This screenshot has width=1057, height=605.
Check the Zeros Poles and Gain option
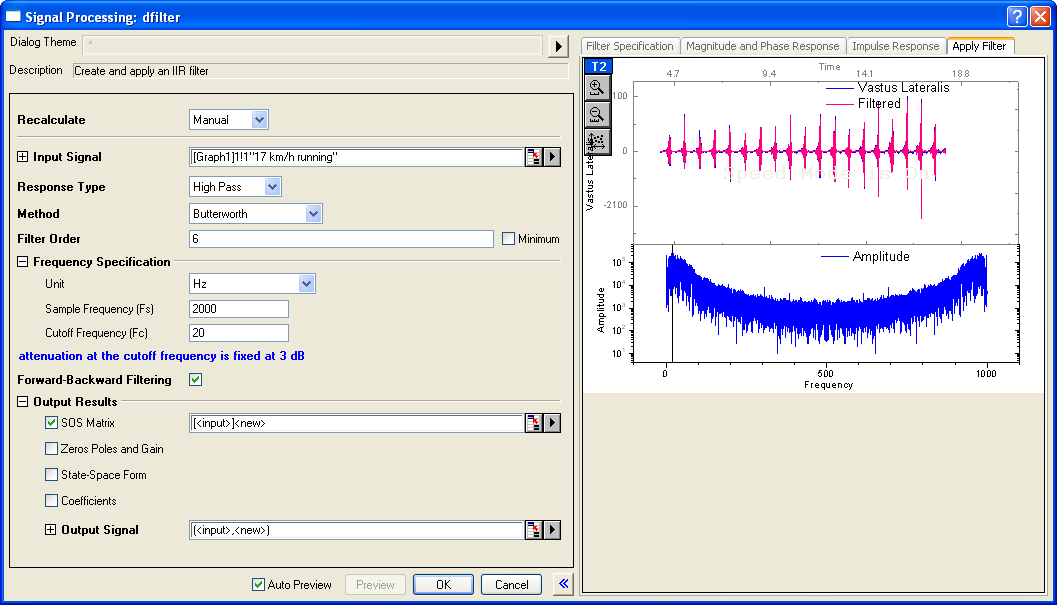pyautogui.click(x=51, y=448)
